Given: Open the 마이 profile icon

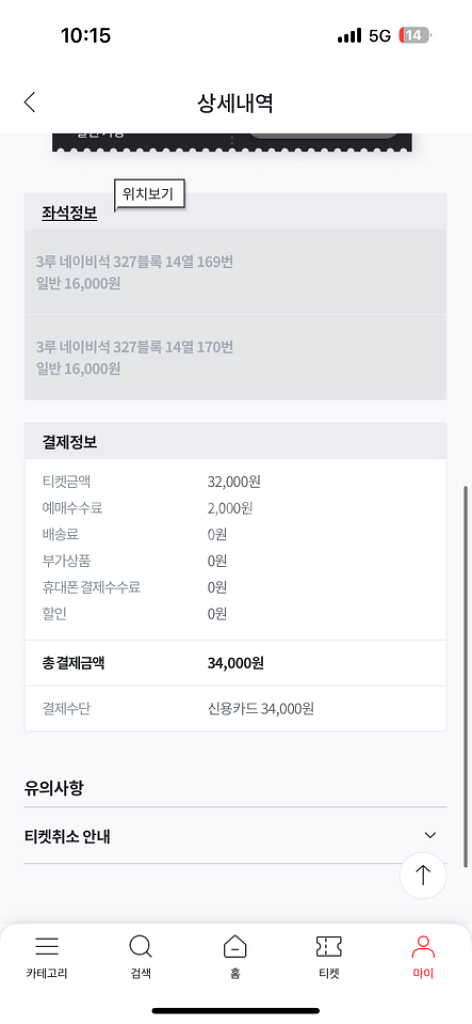Looking at the screenshot, I should tap(423, 946).
